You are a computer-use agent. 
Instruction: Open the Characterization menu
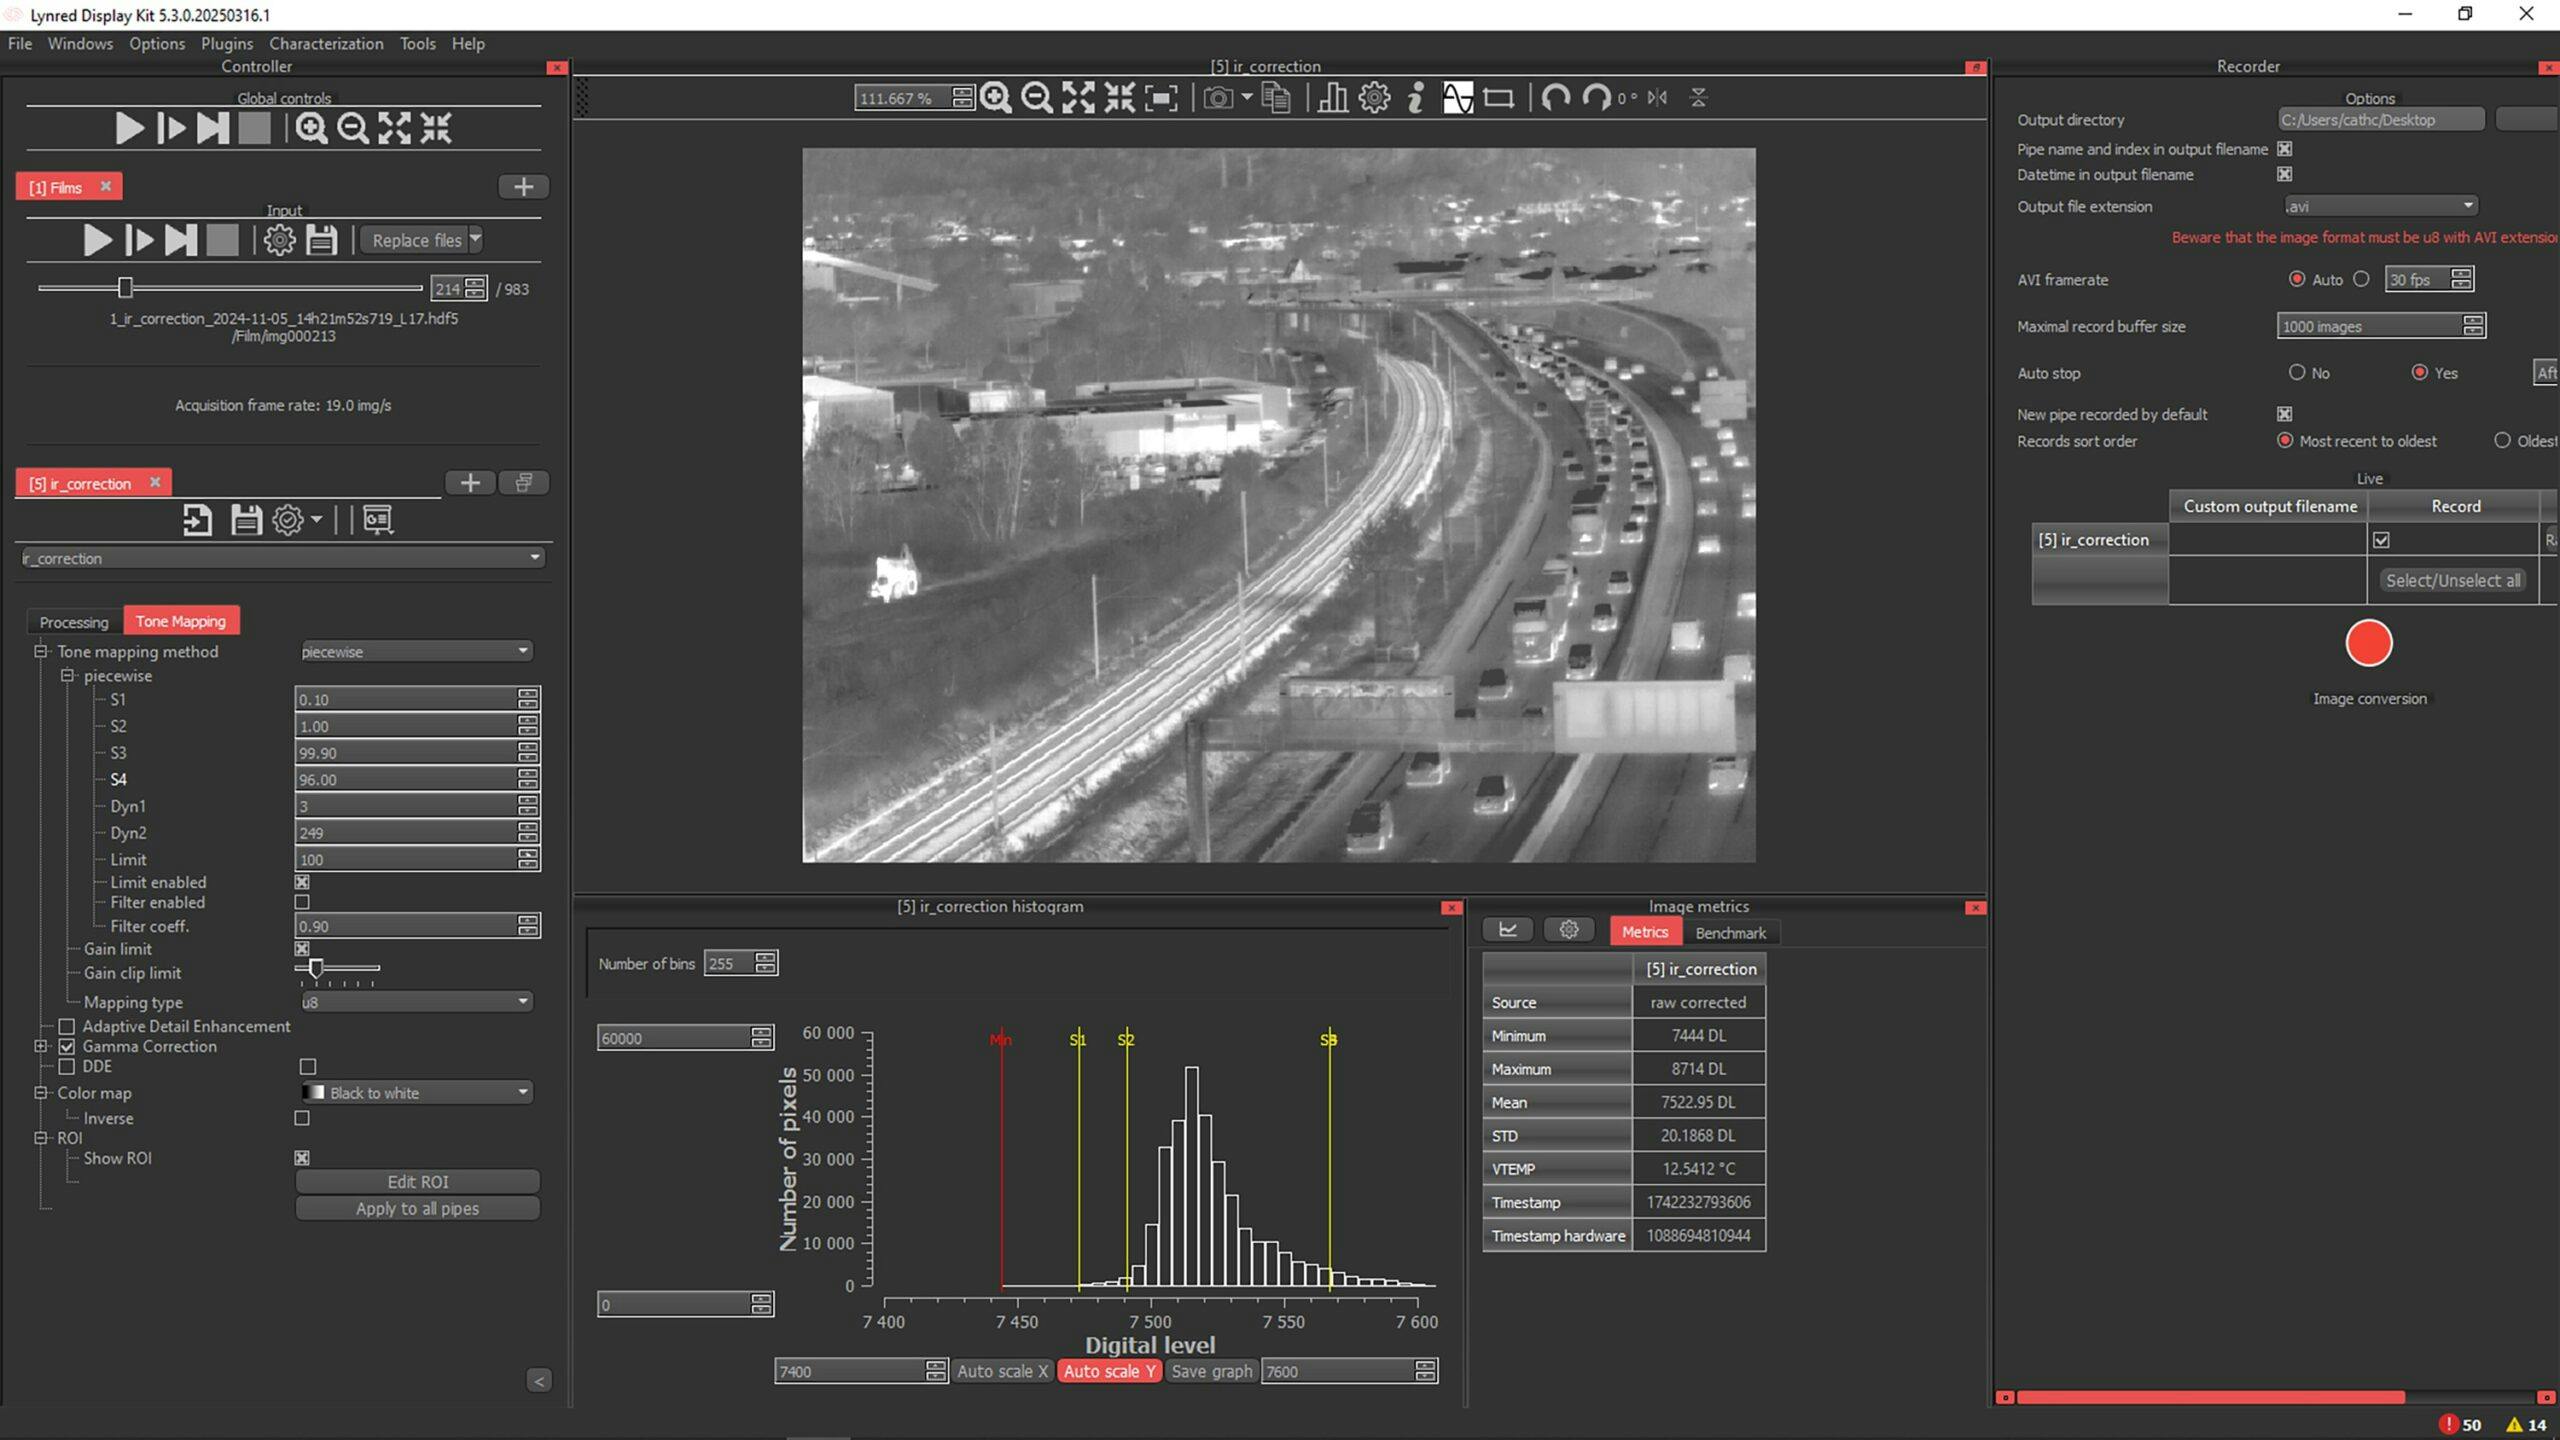[326, 43]
